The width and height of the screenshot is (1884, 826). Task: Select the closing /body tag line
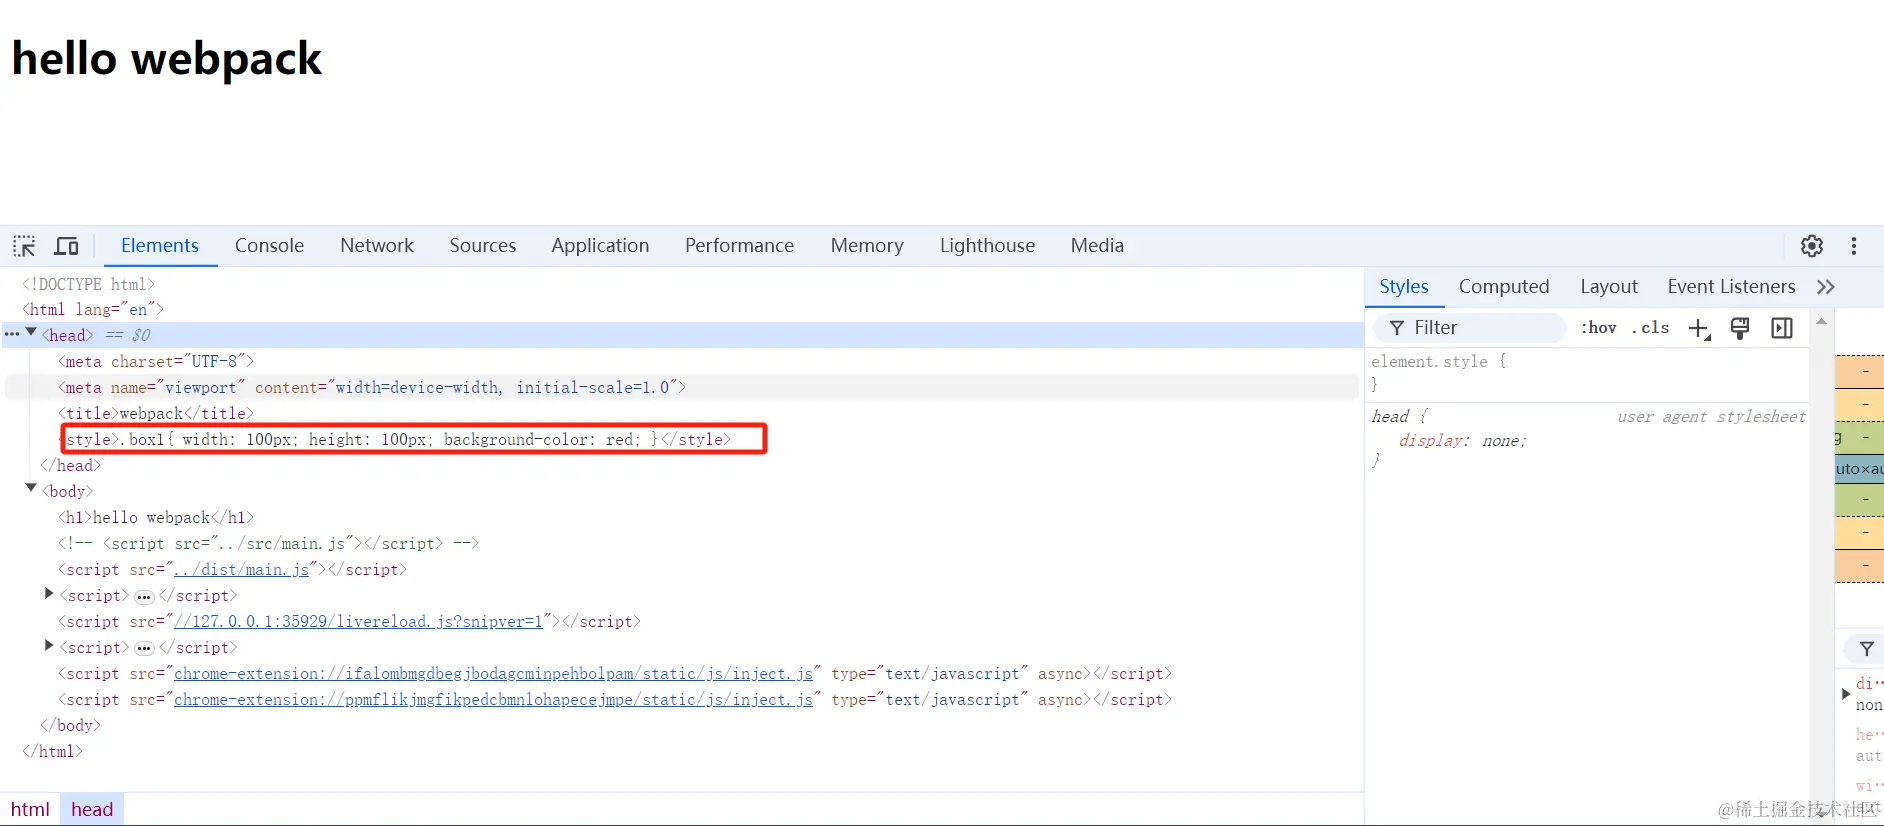coord(70,726)
